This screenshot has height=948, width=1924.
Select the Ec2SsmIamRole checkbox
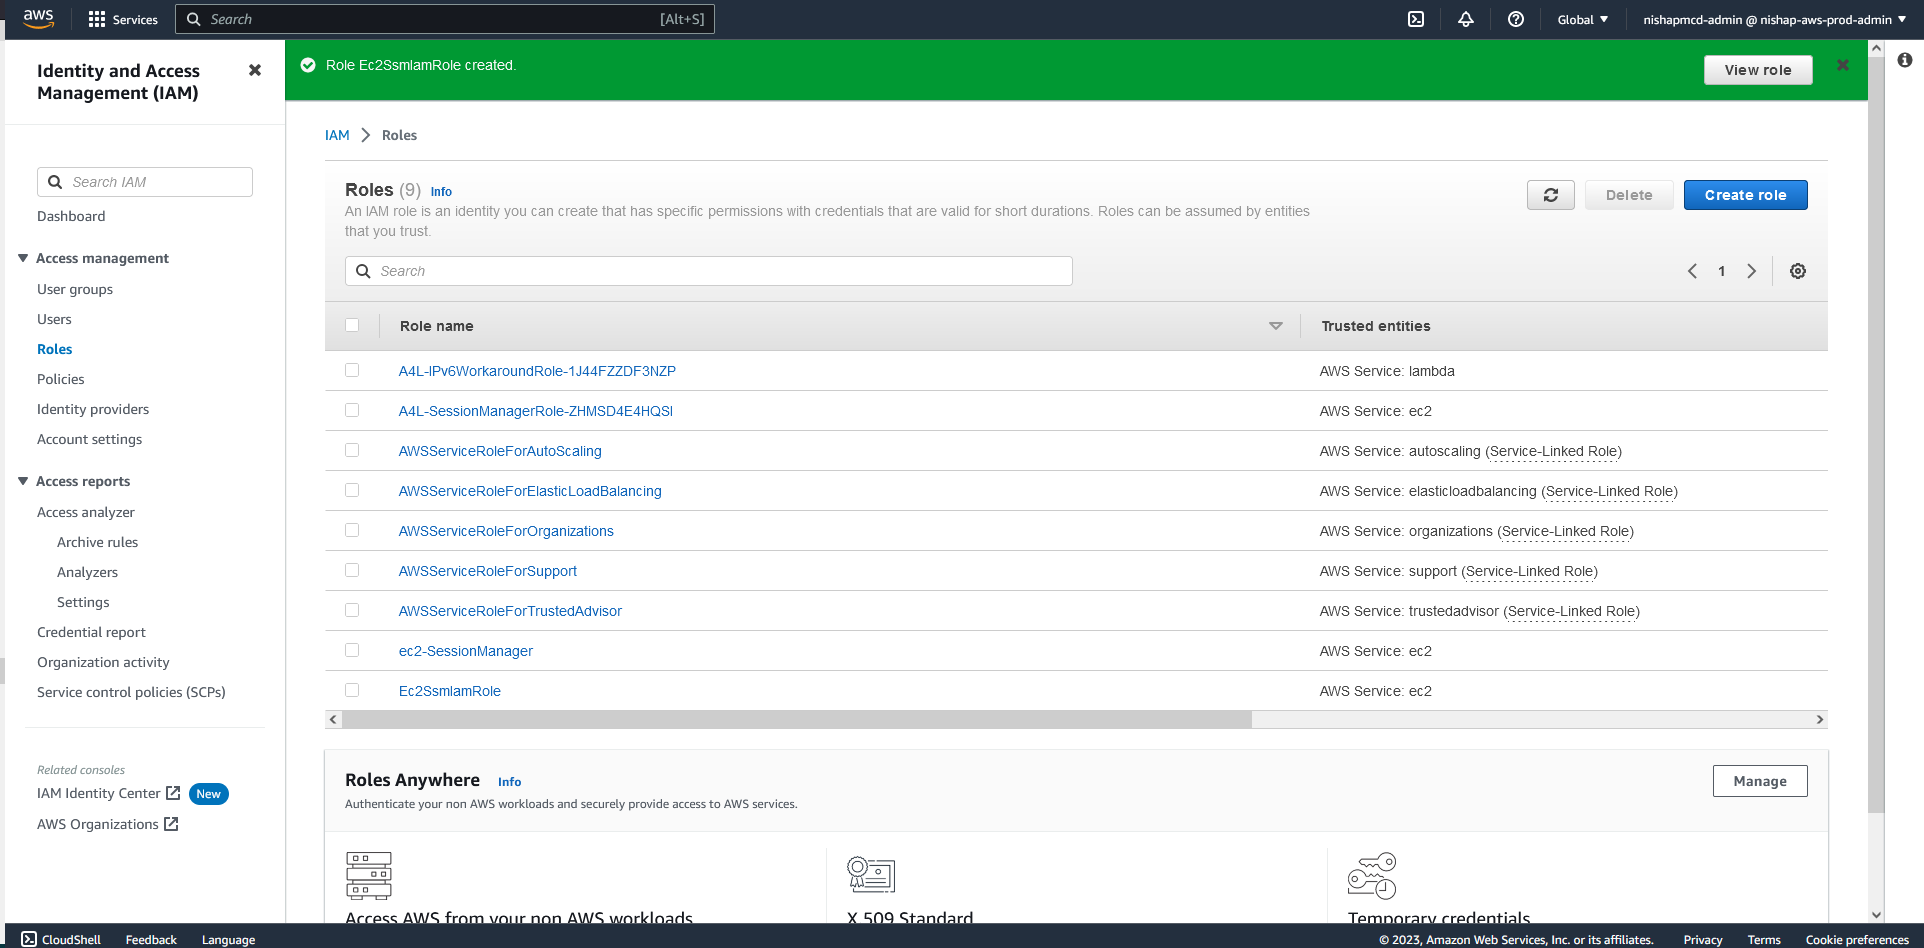click(352, 690)
